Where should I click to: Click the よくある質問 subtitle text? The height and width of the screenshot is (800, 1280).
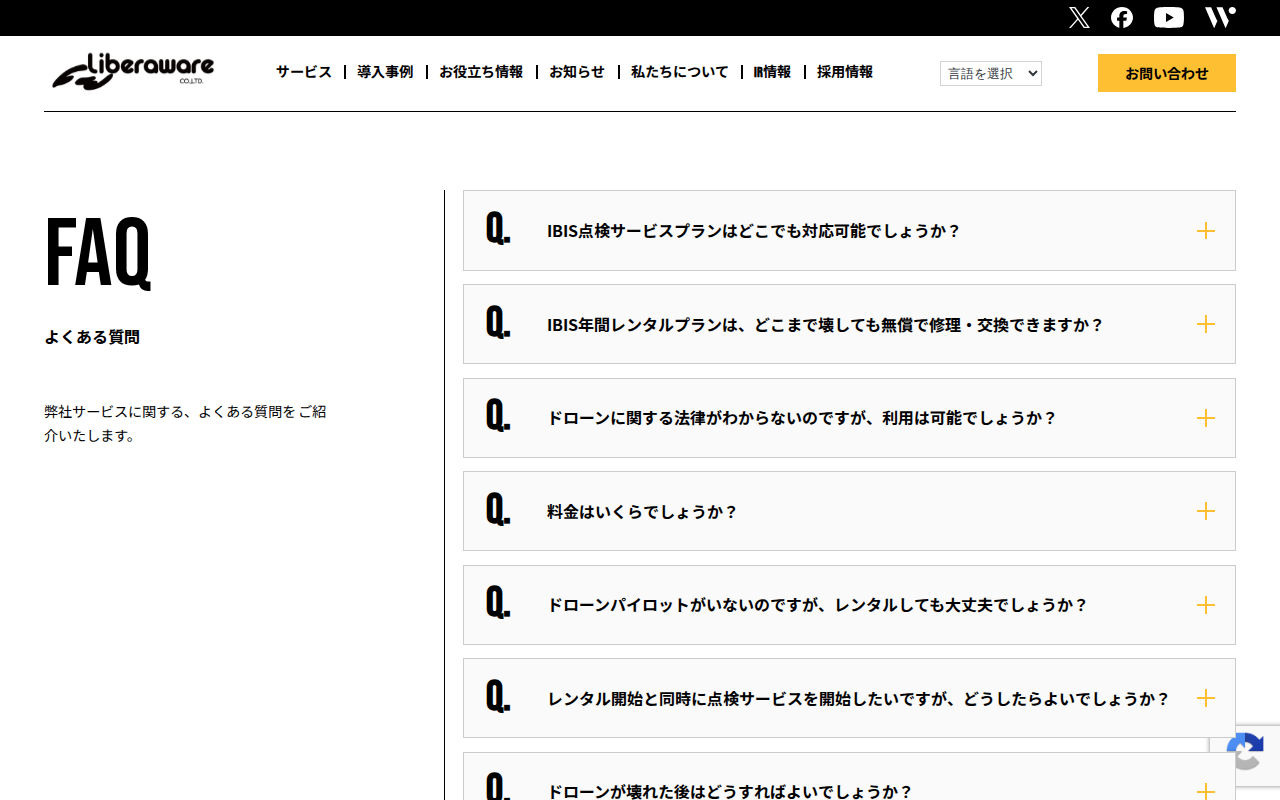92,337
